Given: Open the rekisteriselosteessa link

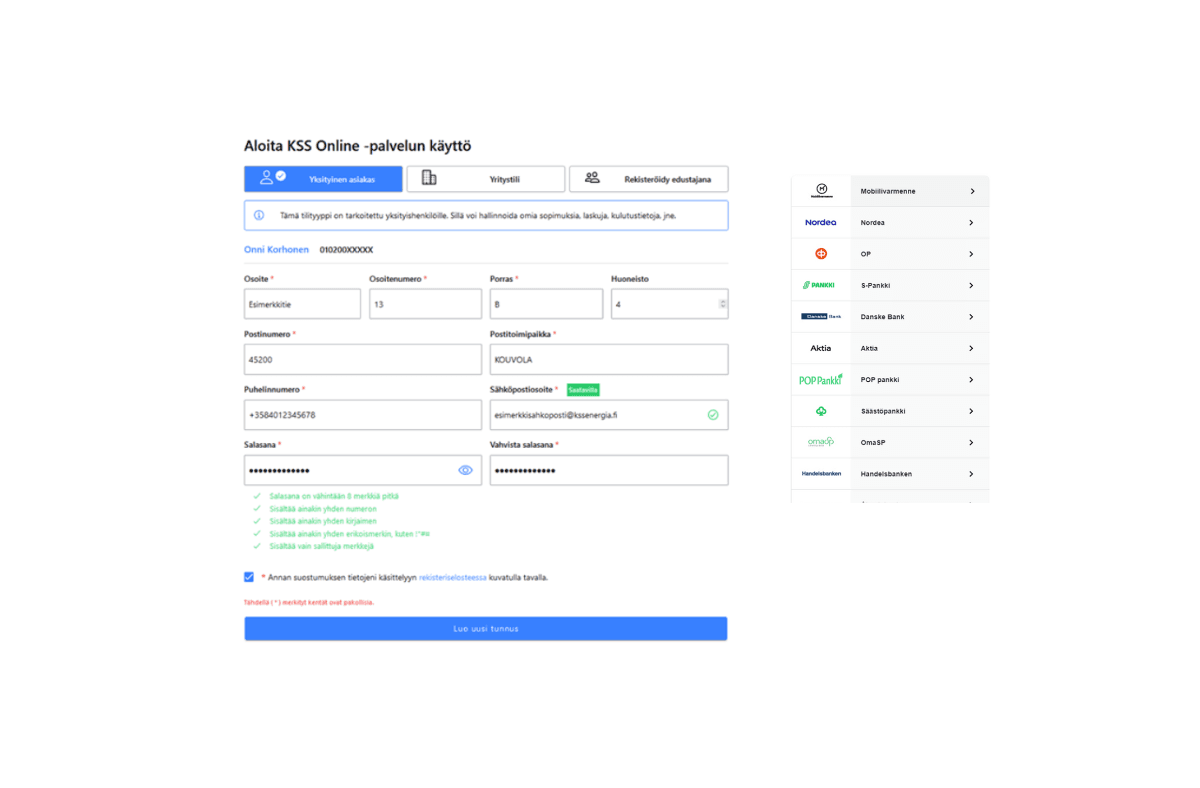Looking at the screenshot, I should point(452,577).
